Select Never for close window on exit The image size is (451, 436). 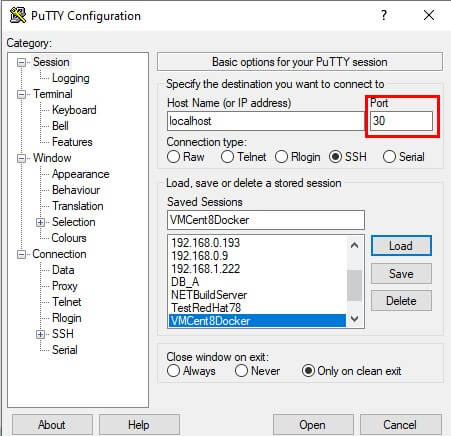click(x=257, y=371)
